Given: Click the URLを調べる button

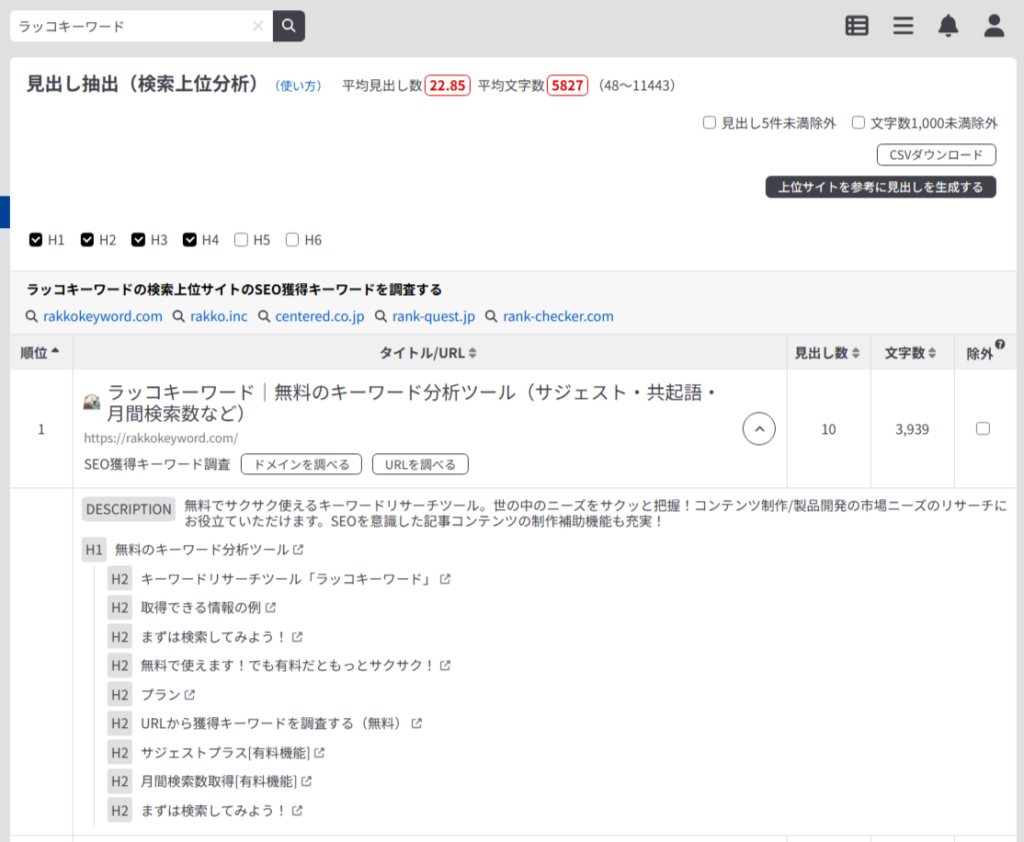Looking at the screenshot, I should pos(420,464).
